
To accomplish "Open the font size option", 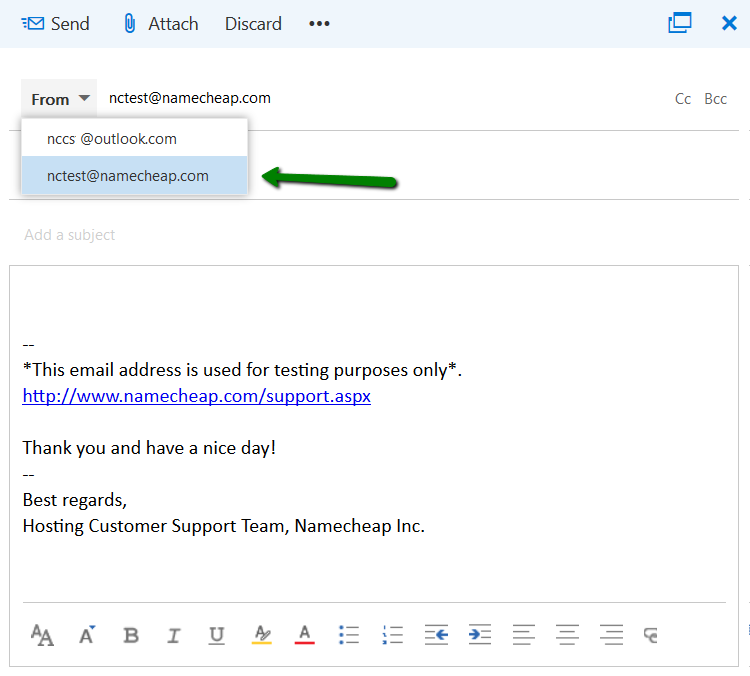I will click(87, 635).
